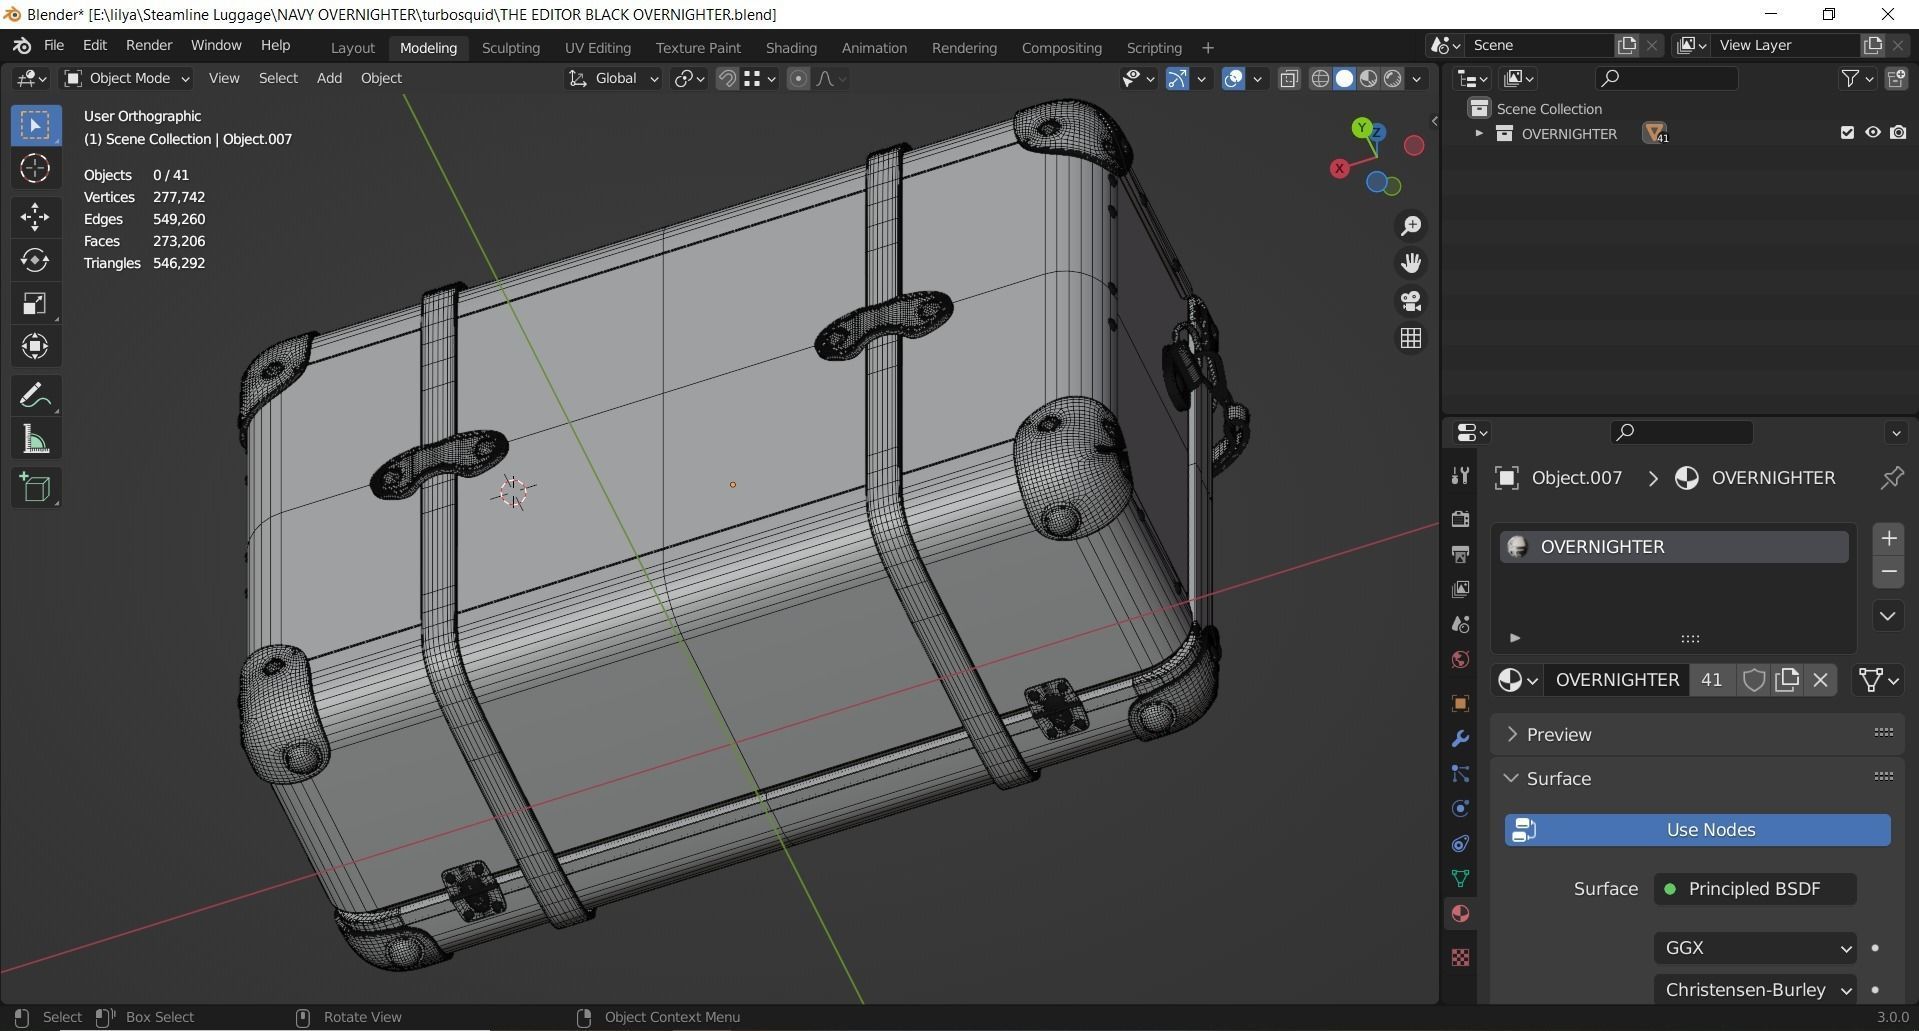Expand OVERNIGHTER collection in outliner

(x=1478, y=133)
